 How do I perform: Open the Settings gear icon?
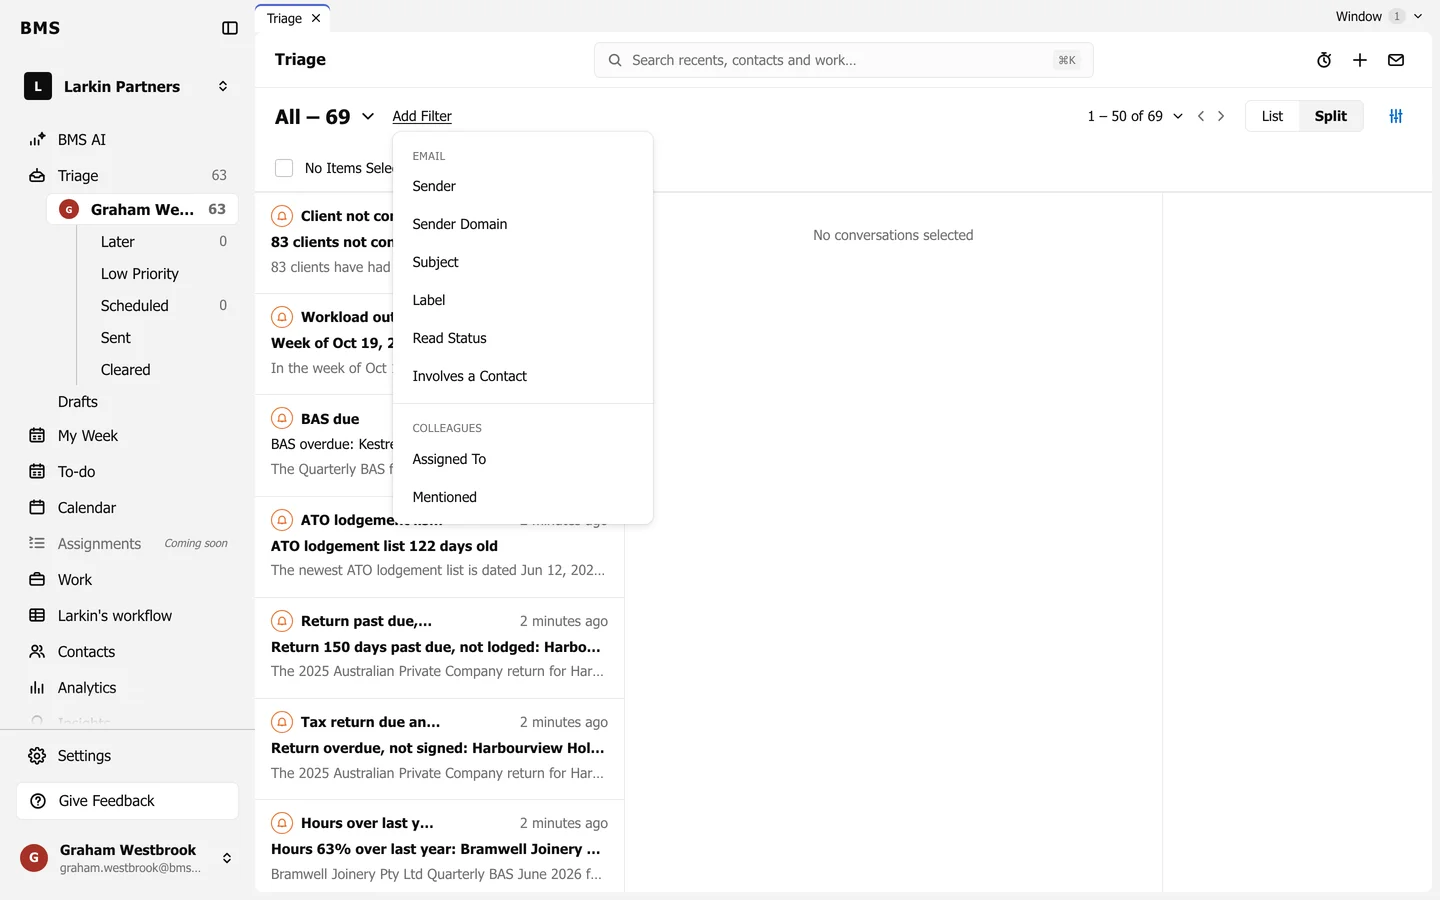37,756
